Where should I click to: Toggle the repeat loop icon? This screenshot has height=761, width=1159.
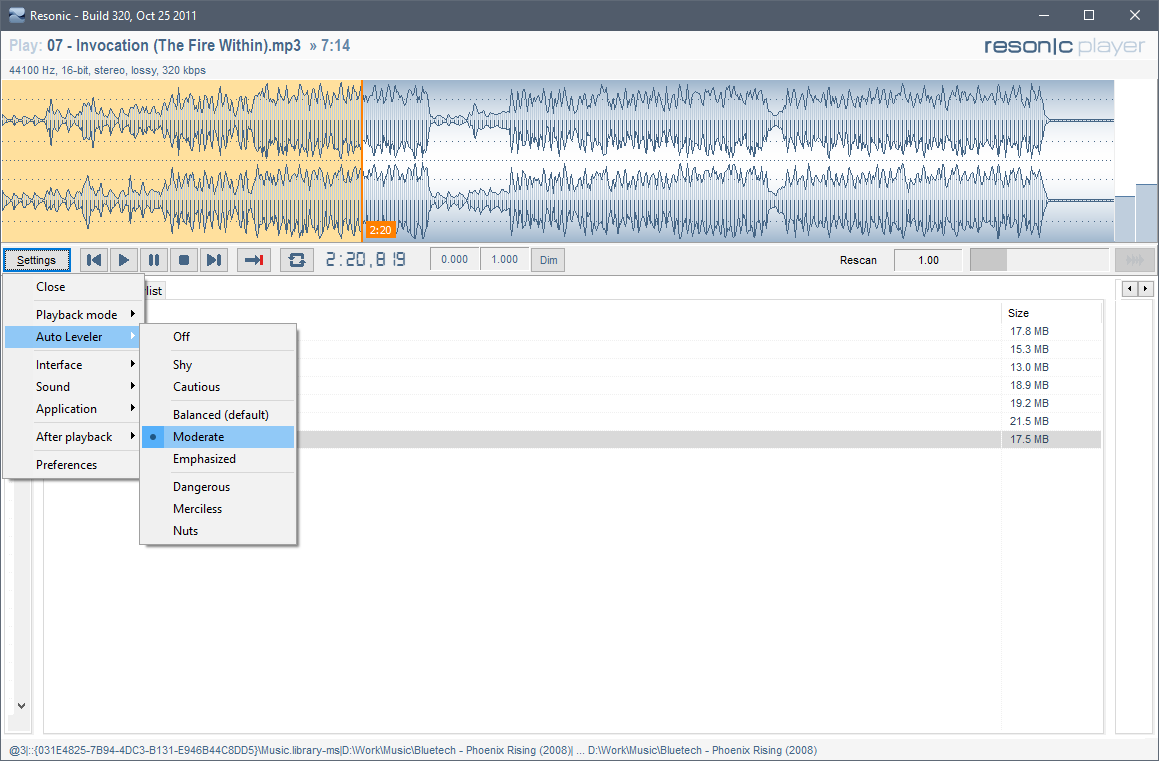pos(297,260)
